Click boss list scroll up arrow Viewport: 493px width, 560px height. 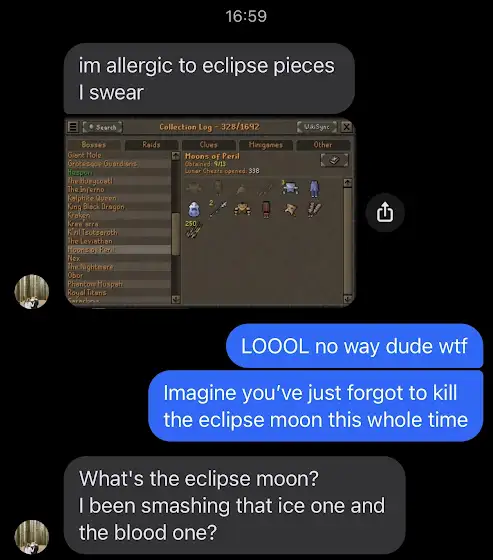pyautogui.click(x=175, y=156)
